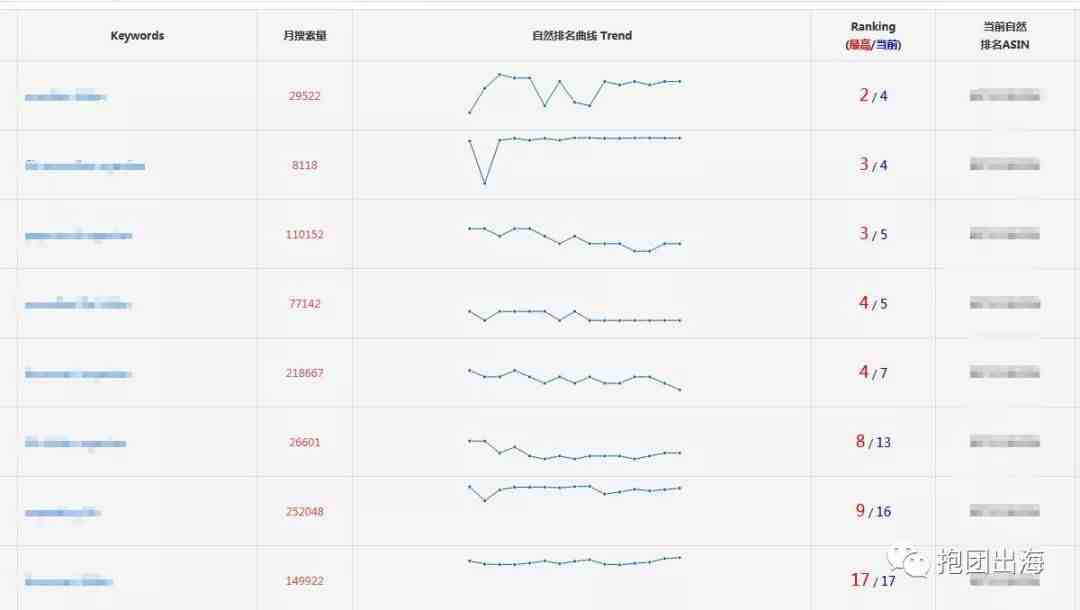Click the 抱团出海 watermark text

989,562
